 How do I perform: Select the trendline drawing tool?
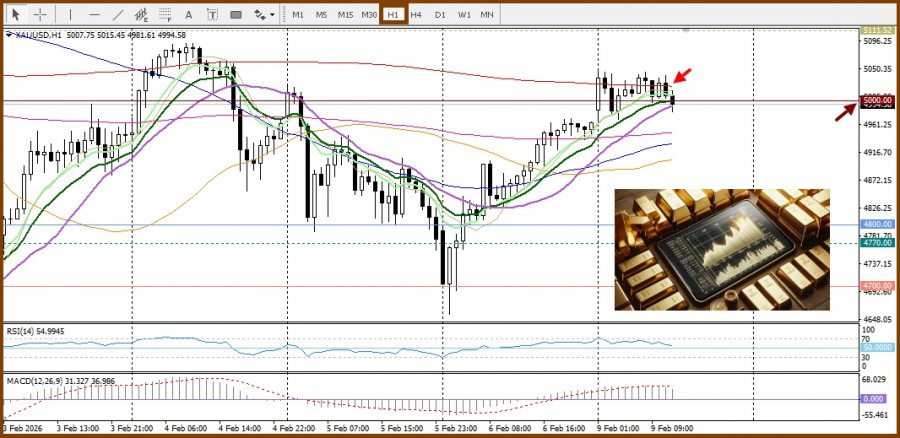click(x=118, y=14)
